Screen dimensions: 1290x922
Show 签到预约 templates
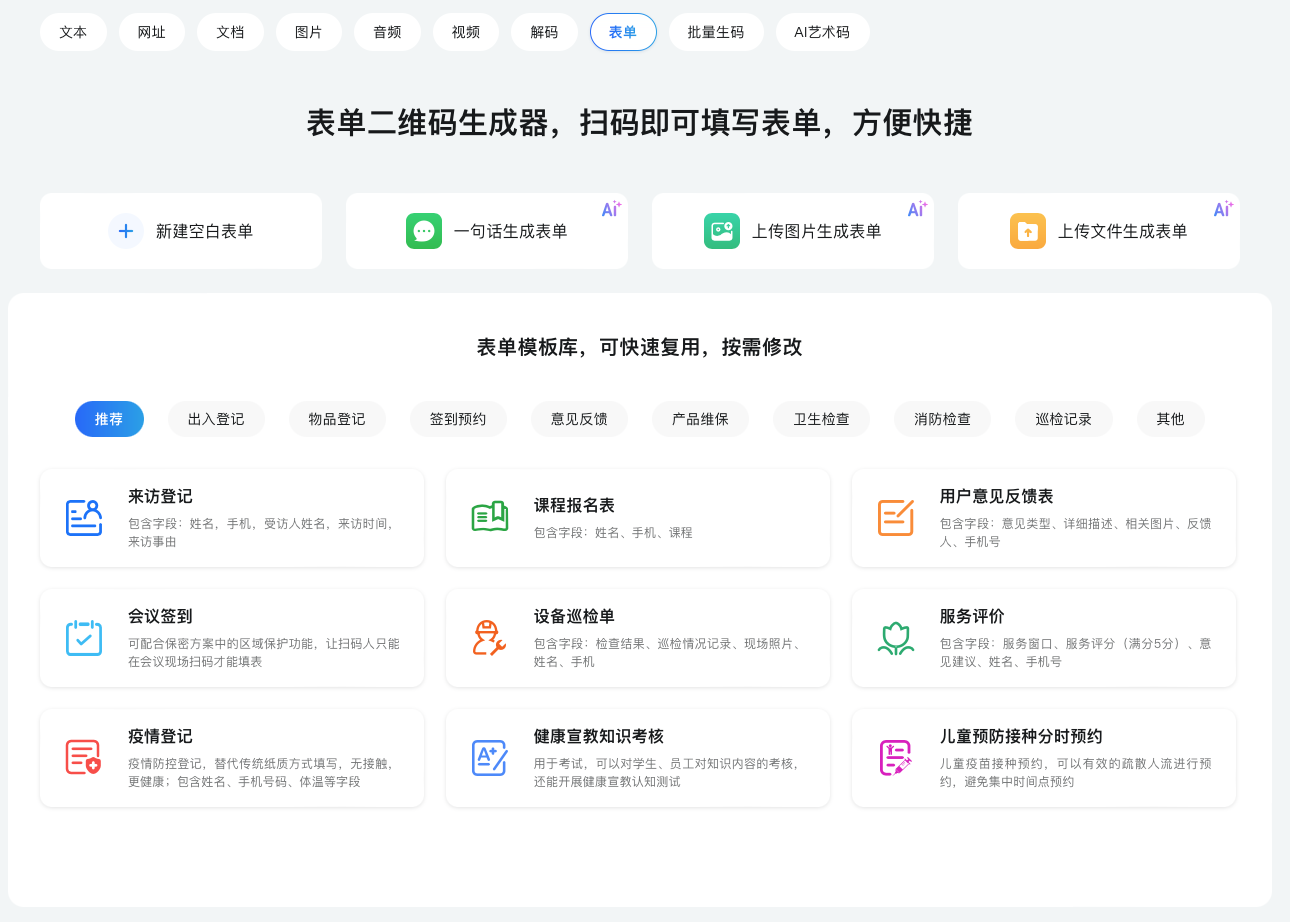point(458,419)
